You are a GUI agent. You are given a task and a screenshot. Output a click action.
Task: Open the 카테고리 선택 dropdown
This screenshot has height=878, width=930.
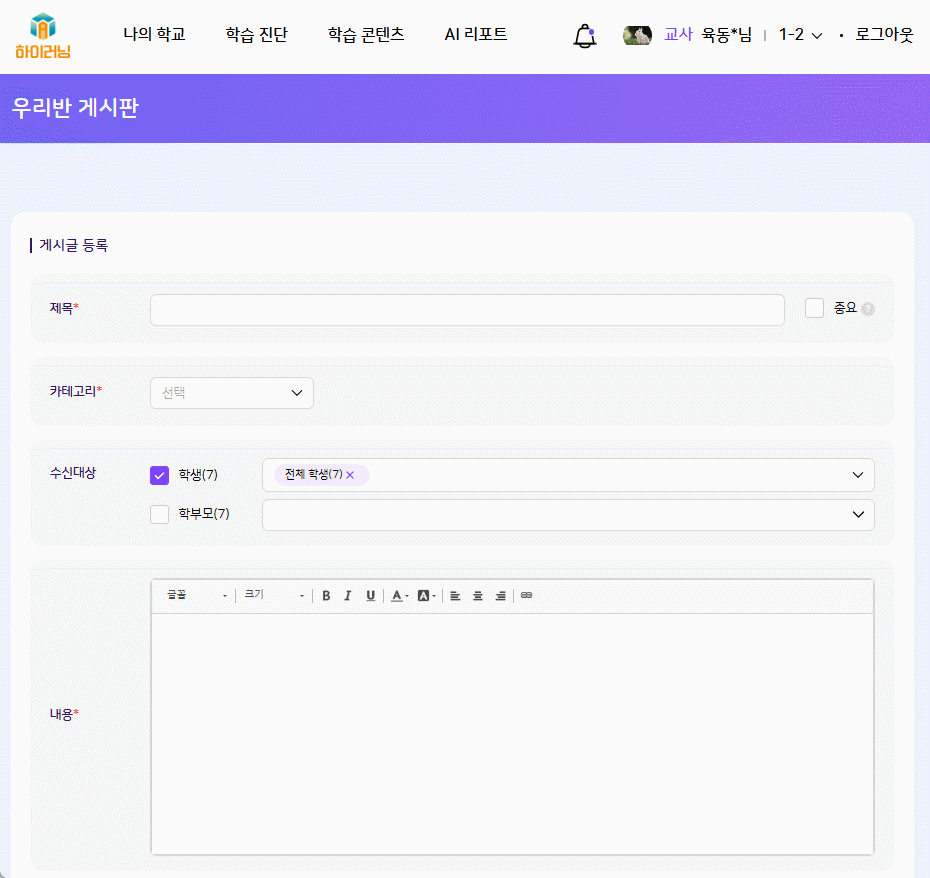click(232, 393)
